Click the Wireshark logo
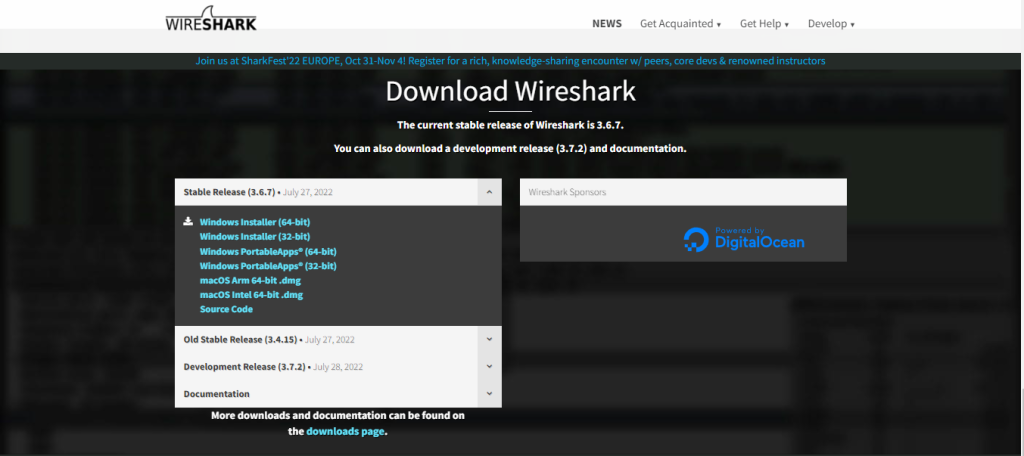 coord(211,19)
